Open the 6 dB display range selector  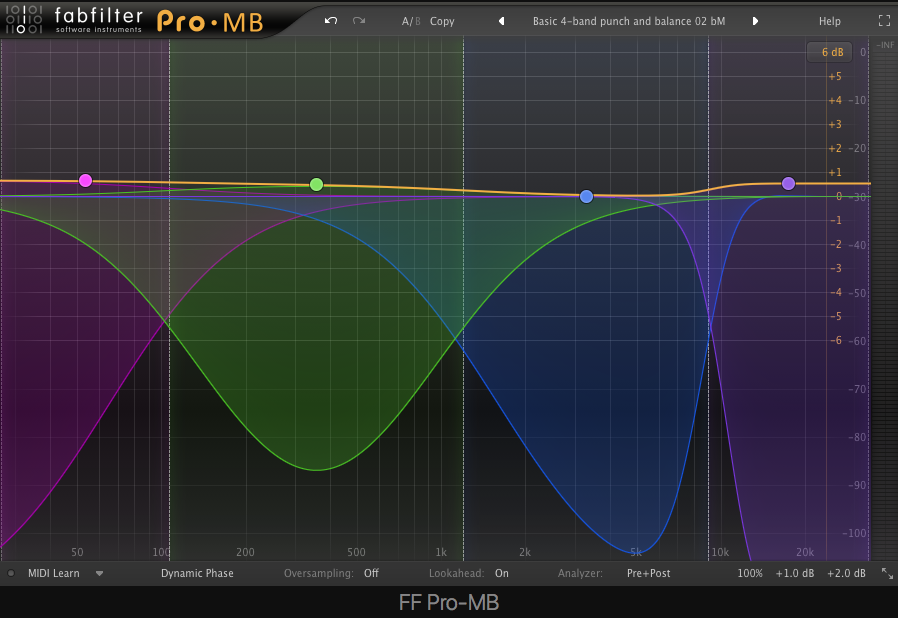click(x=830, y=52)
